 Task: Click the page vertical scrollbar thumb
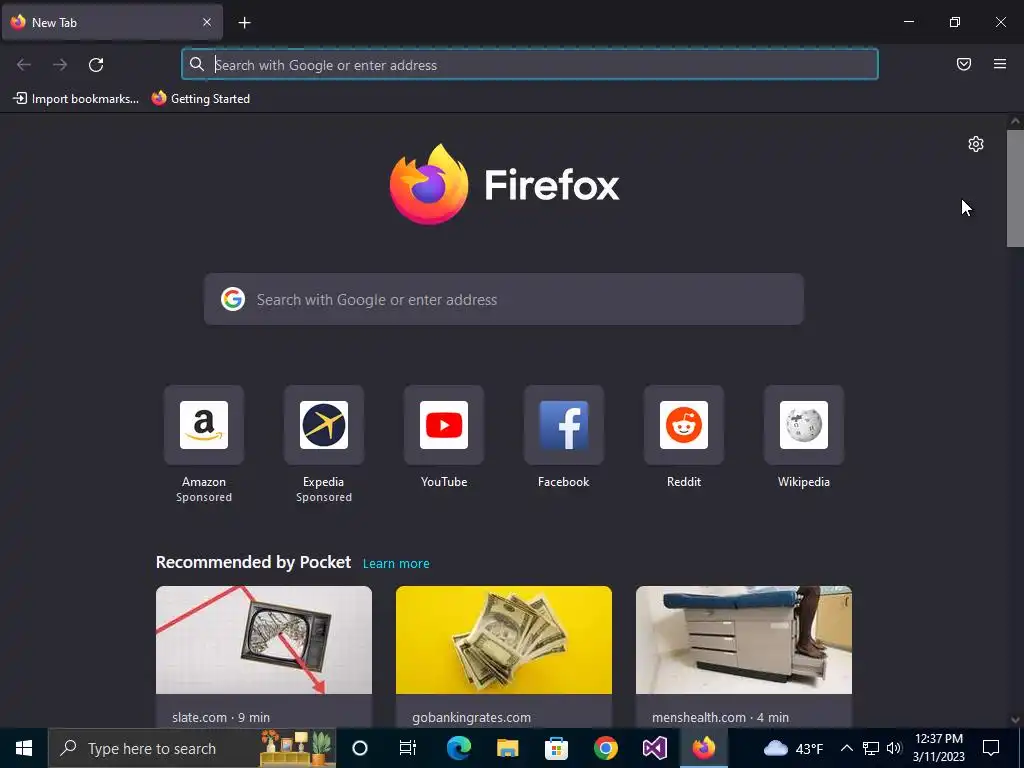coord(1015,188)
